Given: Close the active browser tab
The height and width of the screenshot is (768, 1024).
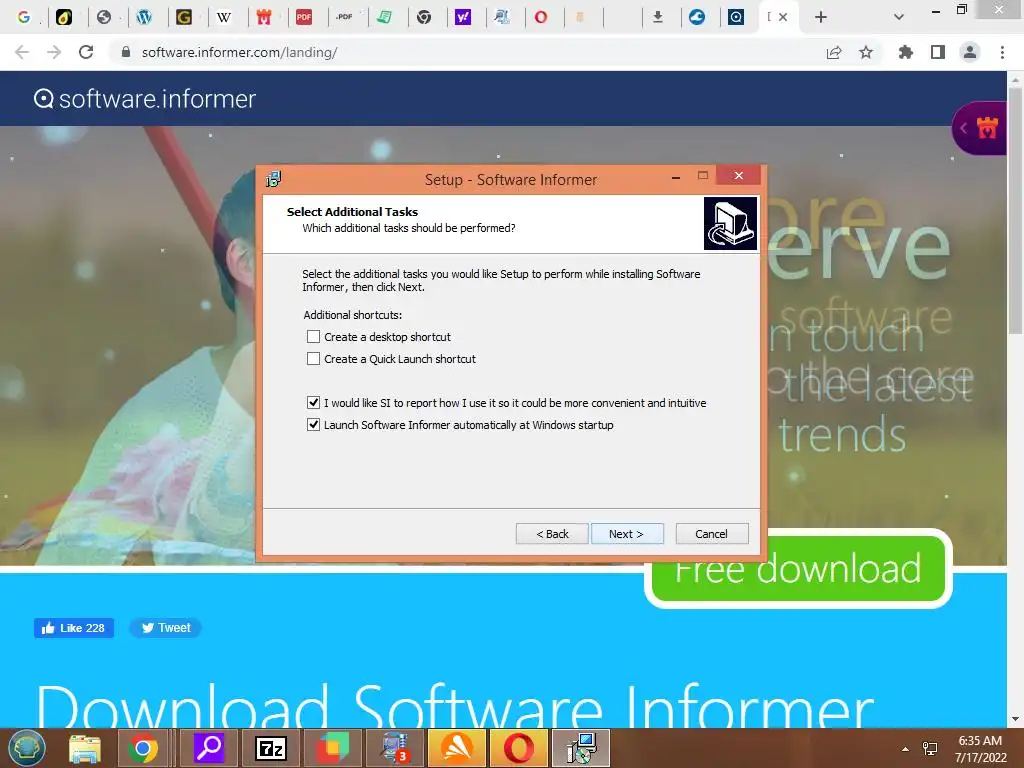Looking at the screenshot, I should tap(783, 17).
